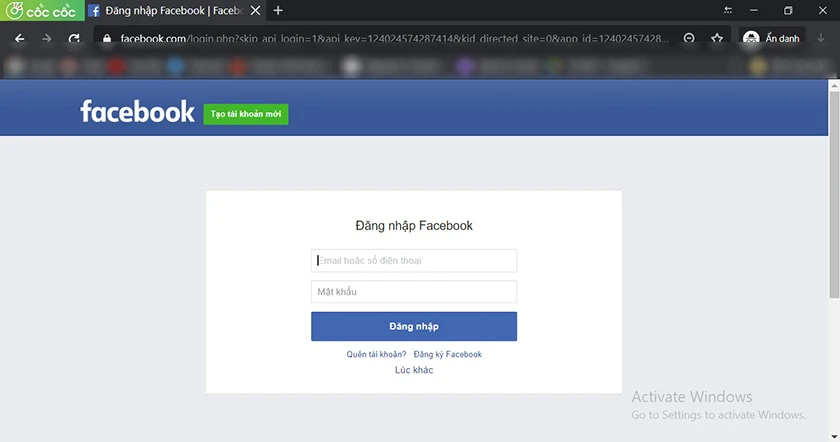Restore down the browser window
This screenshot has width=840, height=442.
[x=788, y=10]
